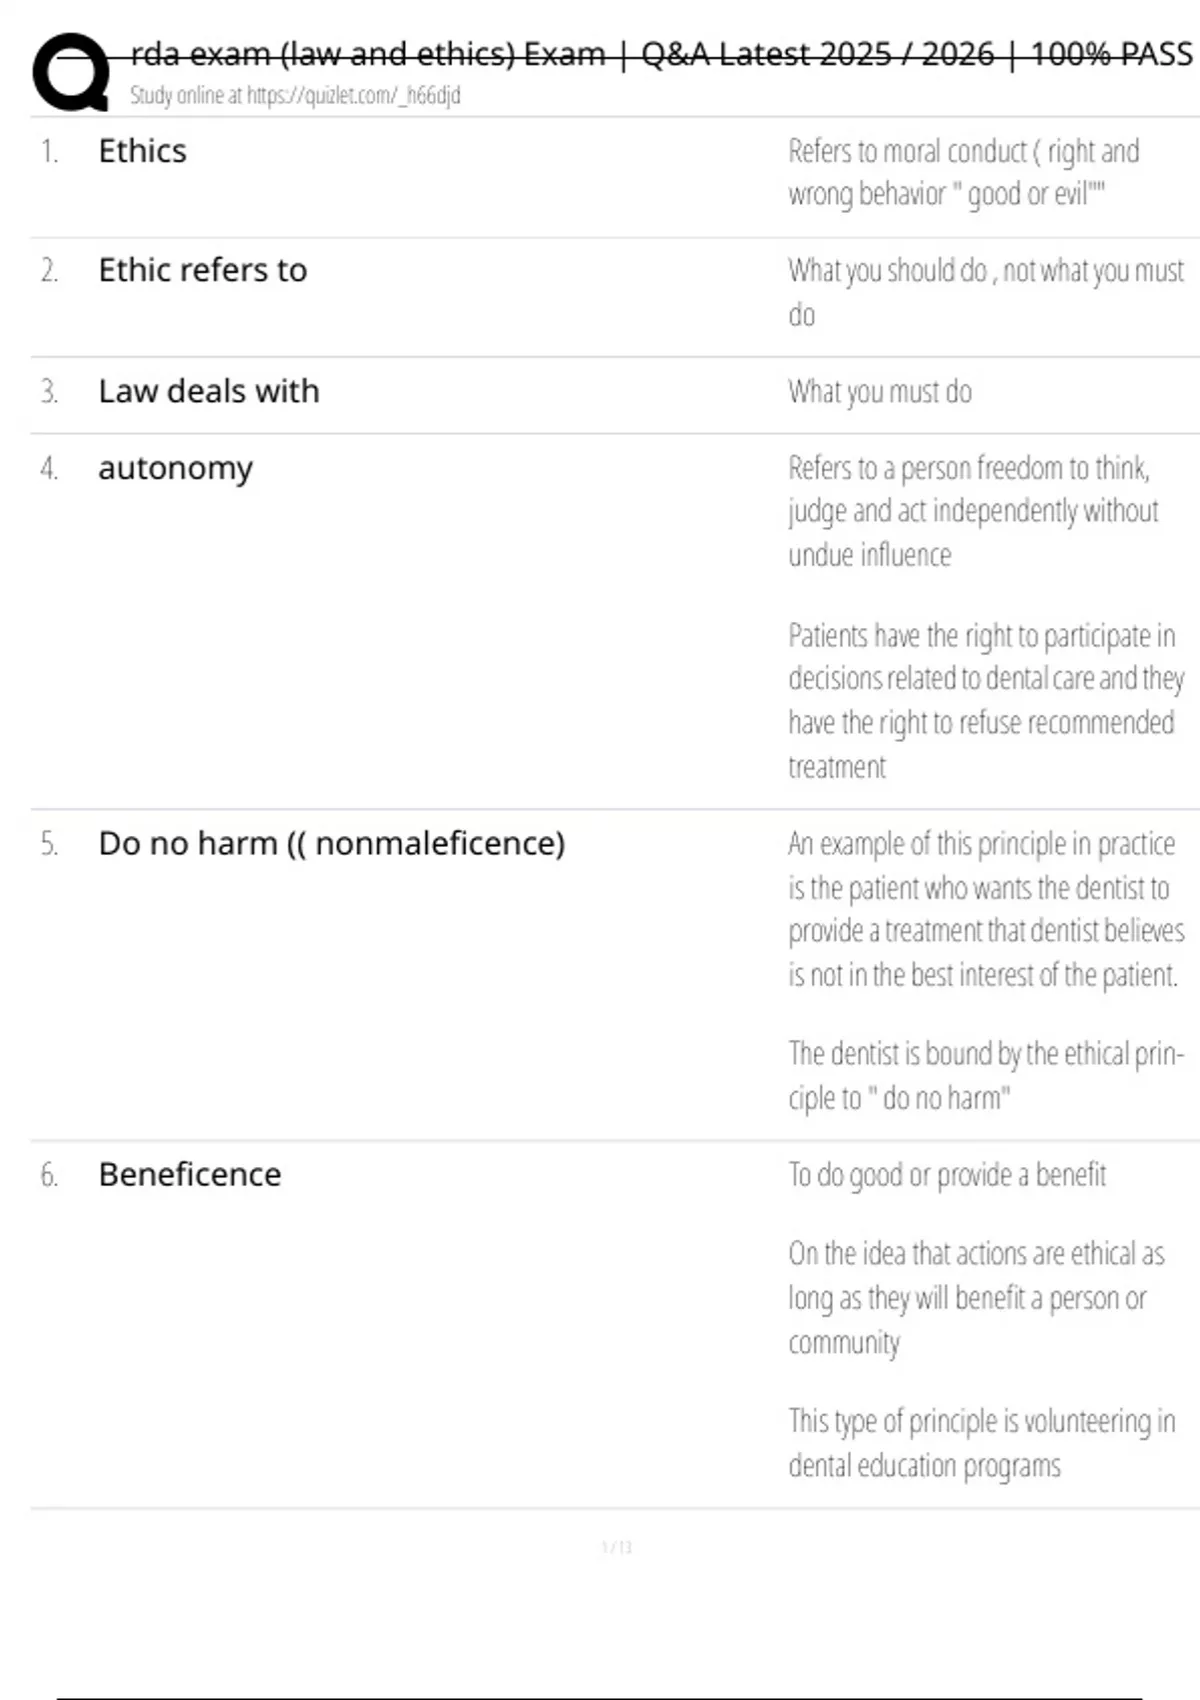Click the 'The dentist is bound' sentence
Screen dimensions: 1200x1700
985,1075
